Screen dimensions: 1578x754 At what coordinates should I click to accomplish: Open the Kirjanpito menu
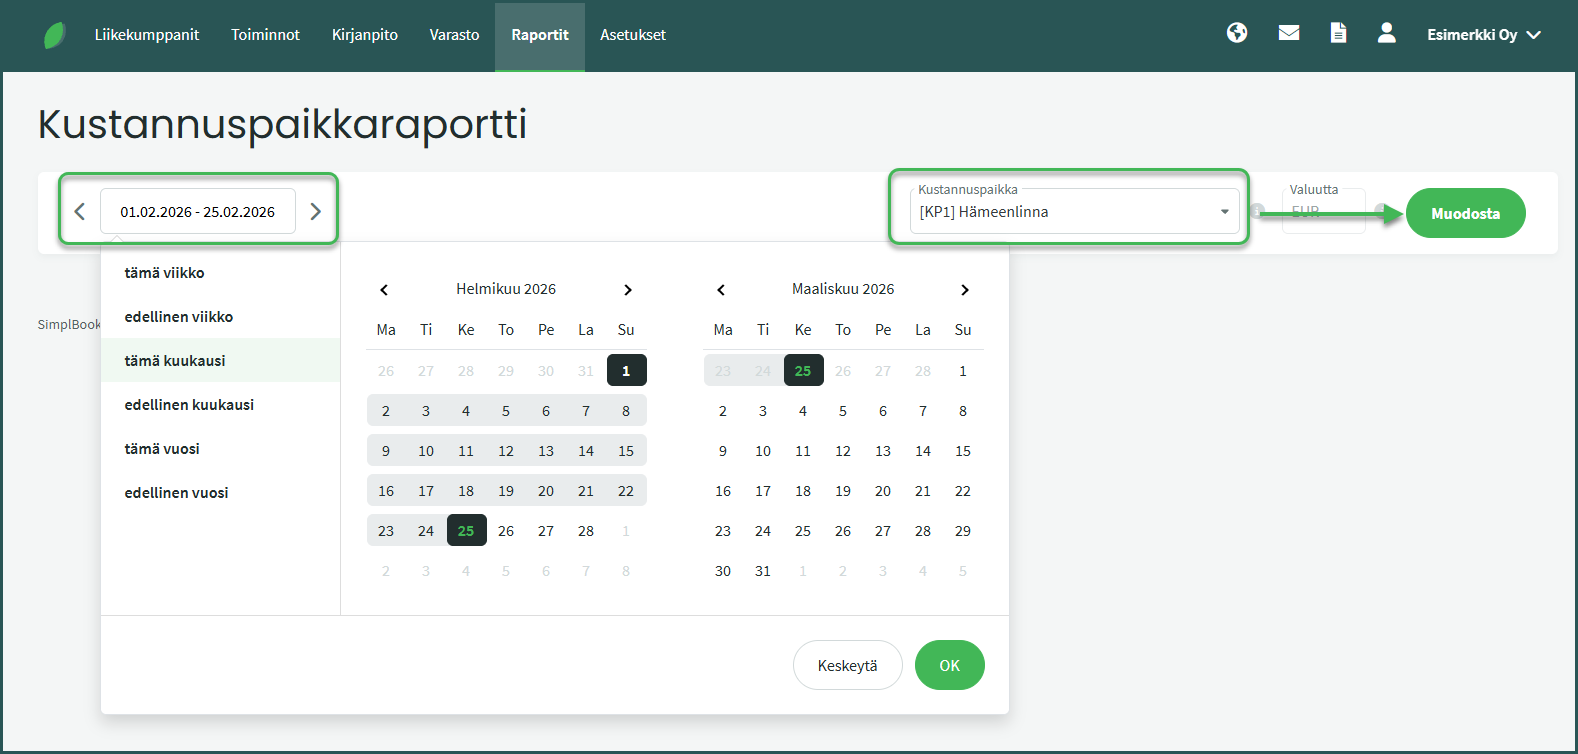pos(364,35)
